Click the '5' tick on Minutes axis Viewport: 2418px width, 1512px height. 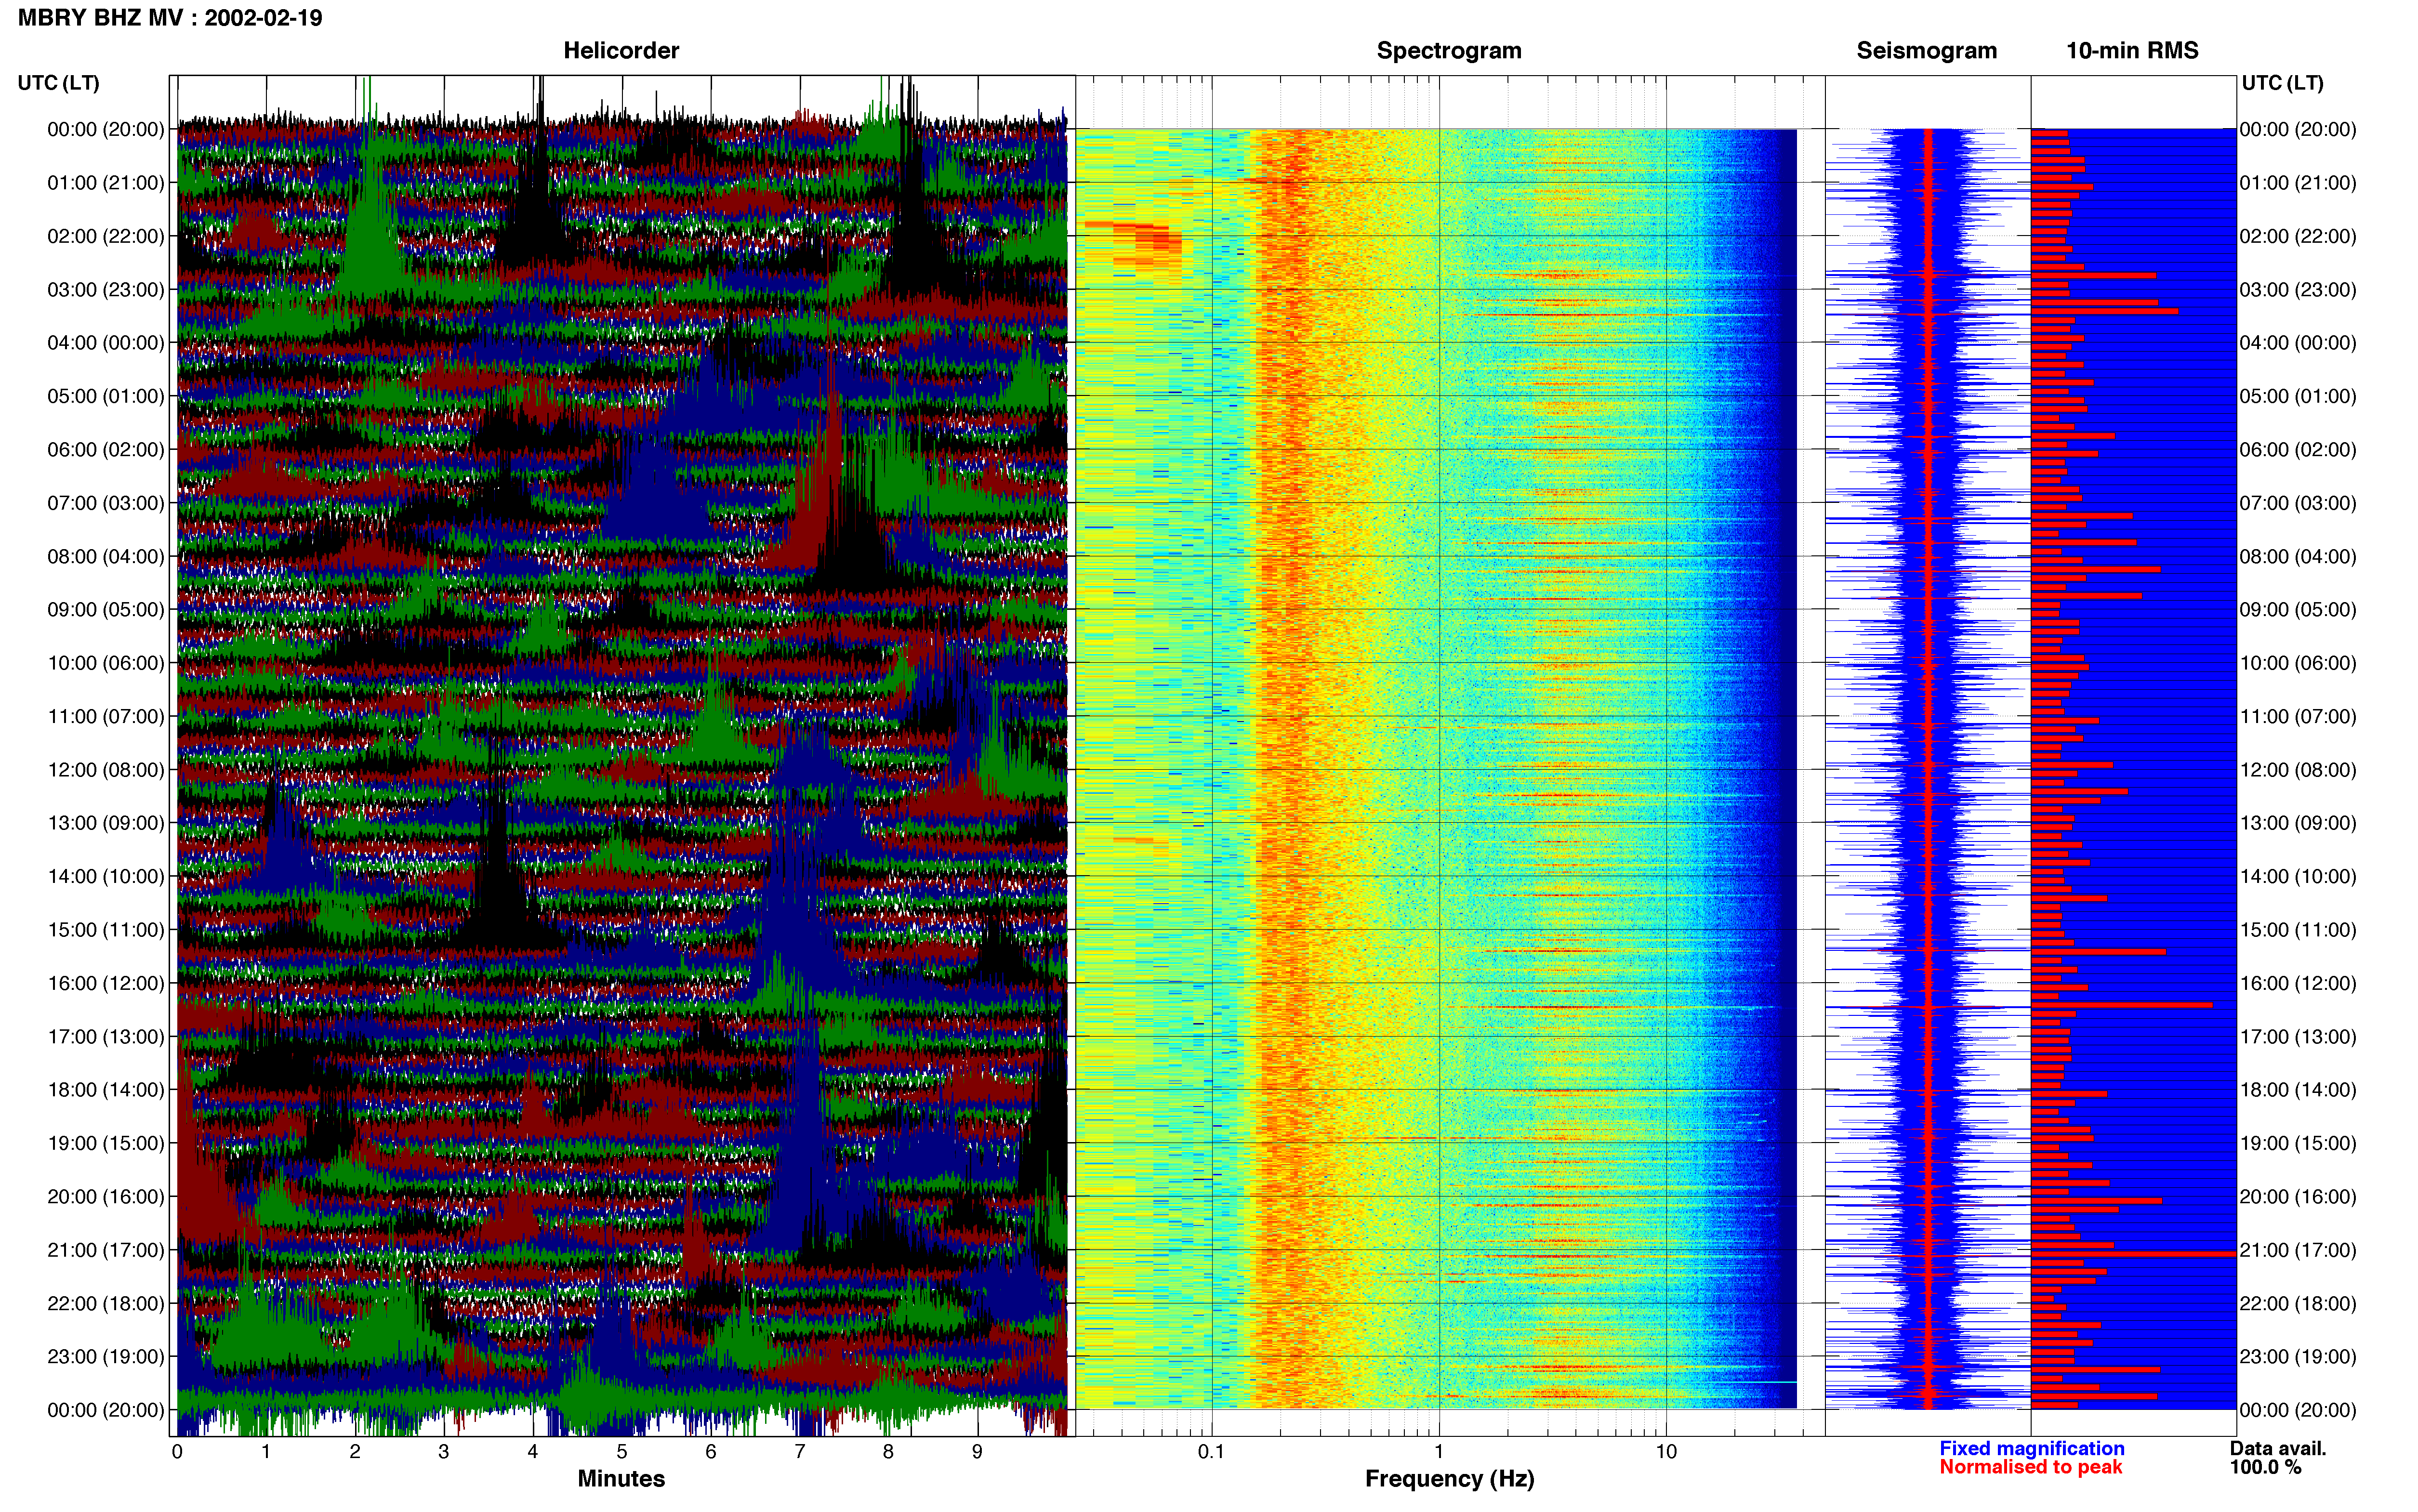[622, 1452]
